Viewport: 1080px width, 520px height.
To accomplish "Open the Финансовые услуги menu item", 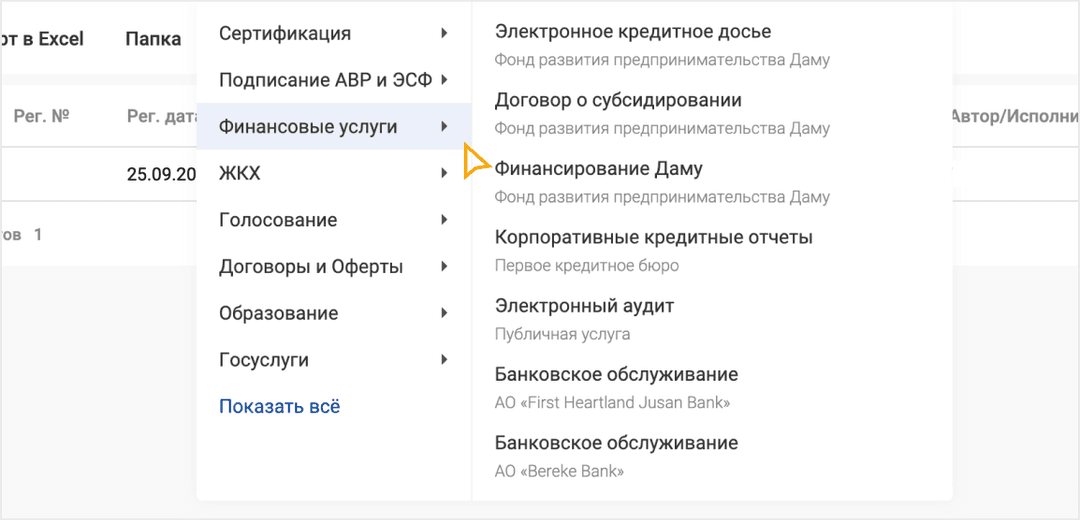I will tap(308, 127).
